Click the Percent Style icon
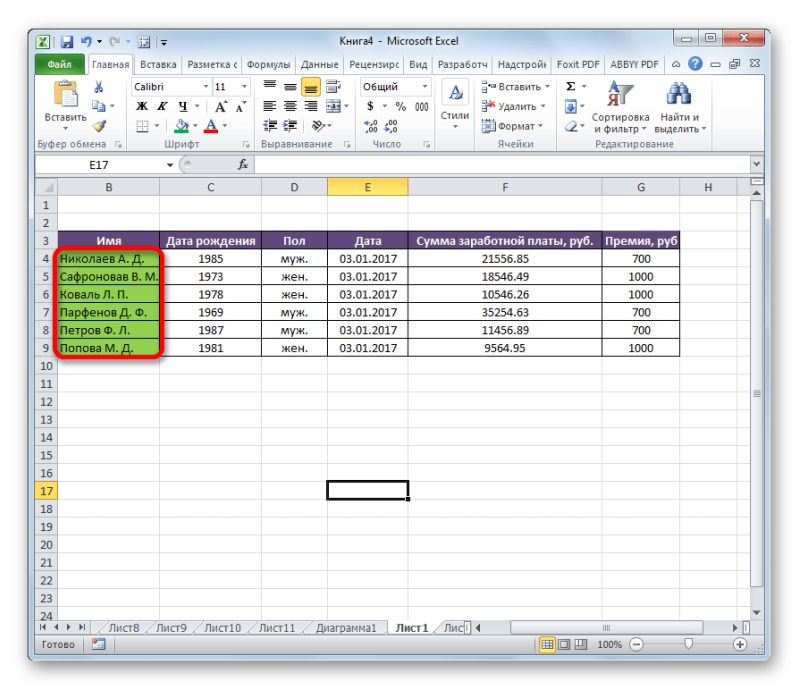This screenshot has height=690, width=800. click(401, 107)
